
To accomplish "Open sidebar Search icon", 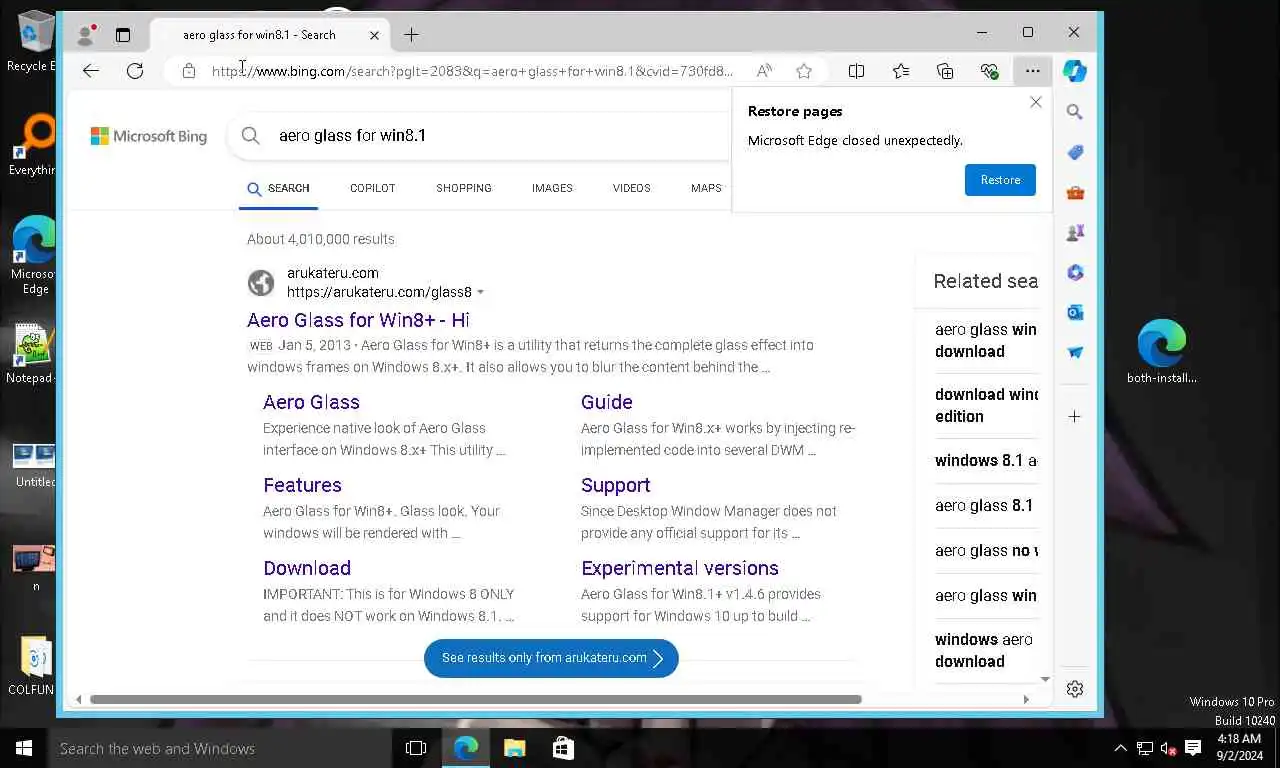I will tap(1075, 112).
